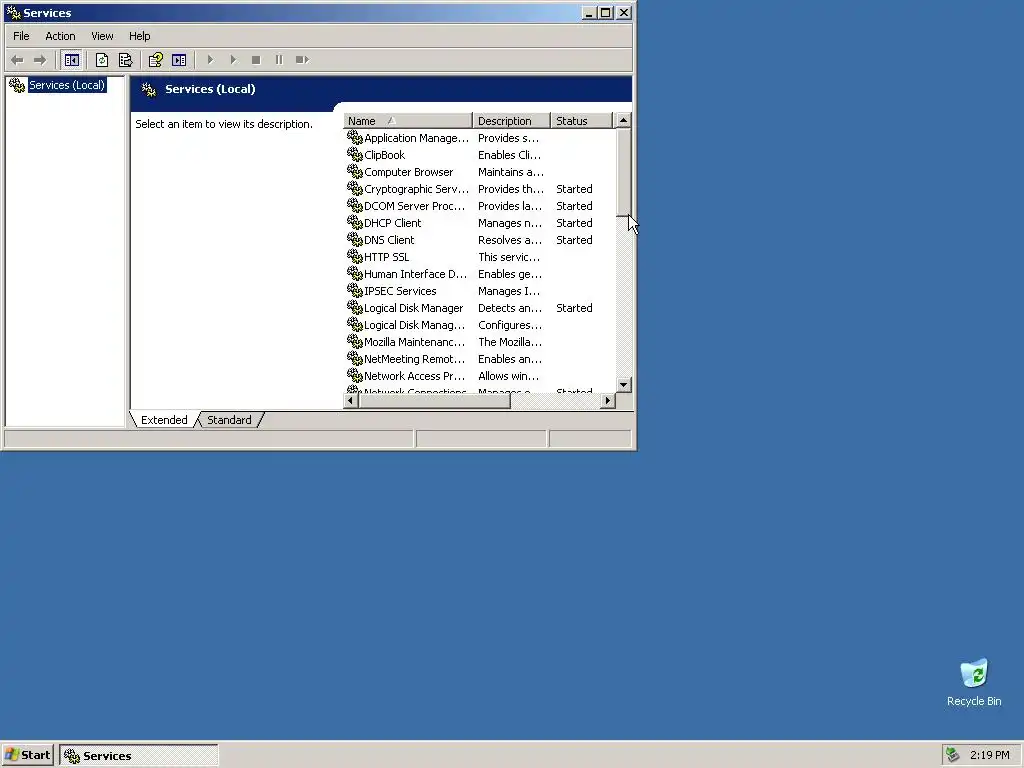Click the taskbar clock showing 2:19 PM
Screen dimensions: 1024x768
(x=989, y=756)
